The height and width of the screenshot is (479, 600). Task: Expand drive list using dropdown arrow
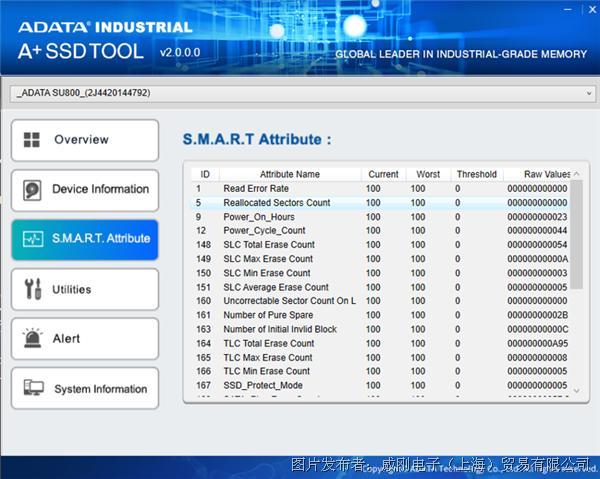click(x=587, y=93)
